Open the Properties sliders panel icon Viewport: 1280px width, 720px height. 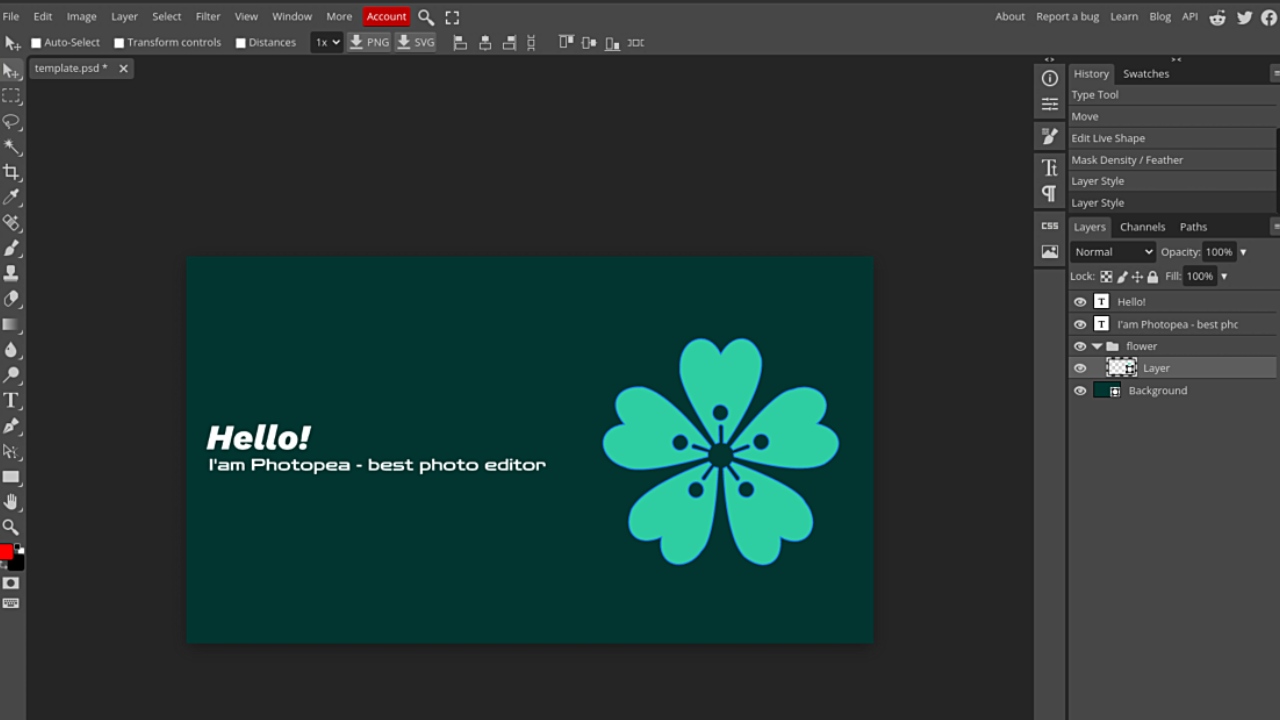(1049, 104)
